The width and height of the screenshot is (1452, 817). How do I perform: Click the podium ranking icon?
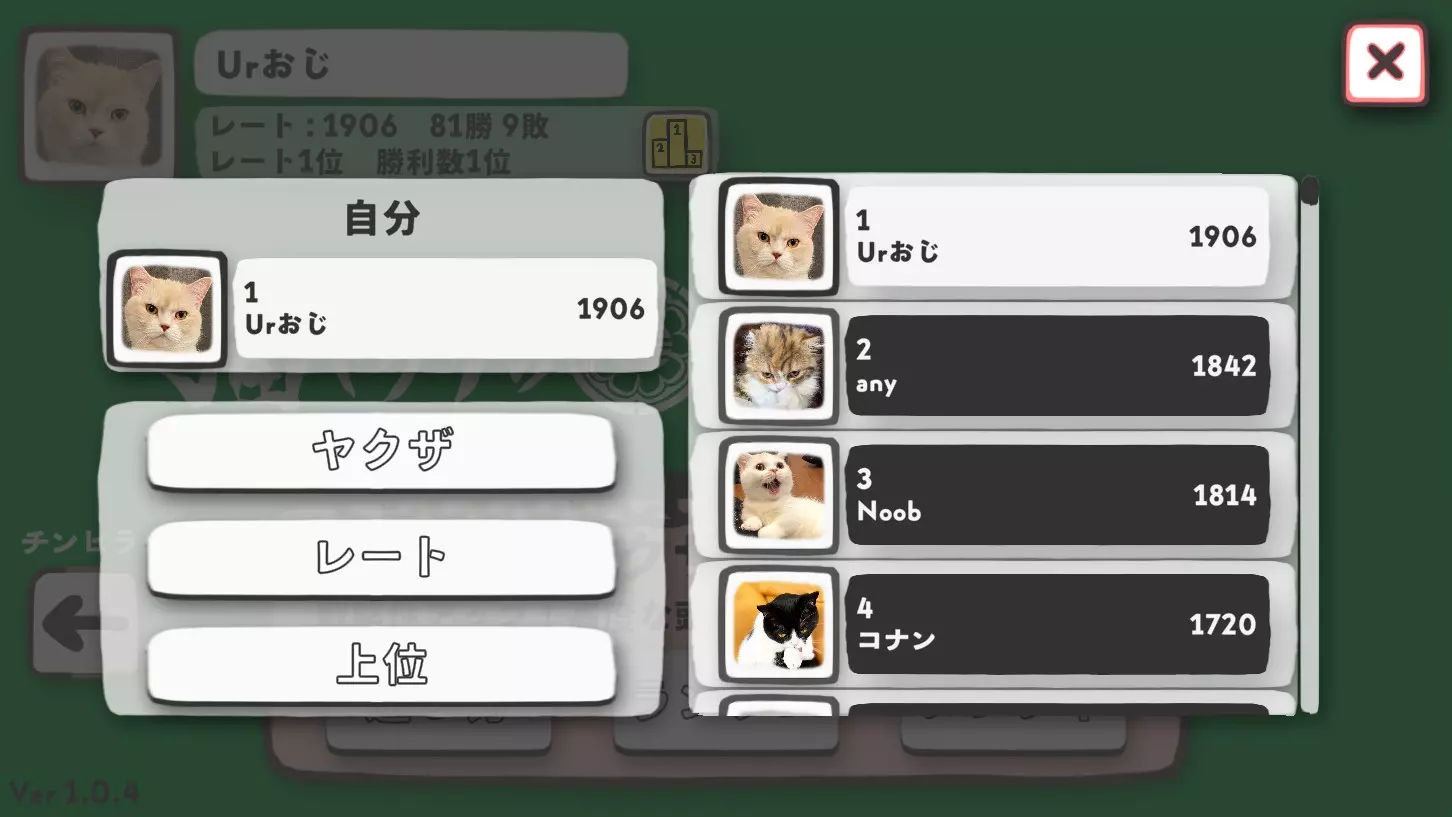pos(677,144)
